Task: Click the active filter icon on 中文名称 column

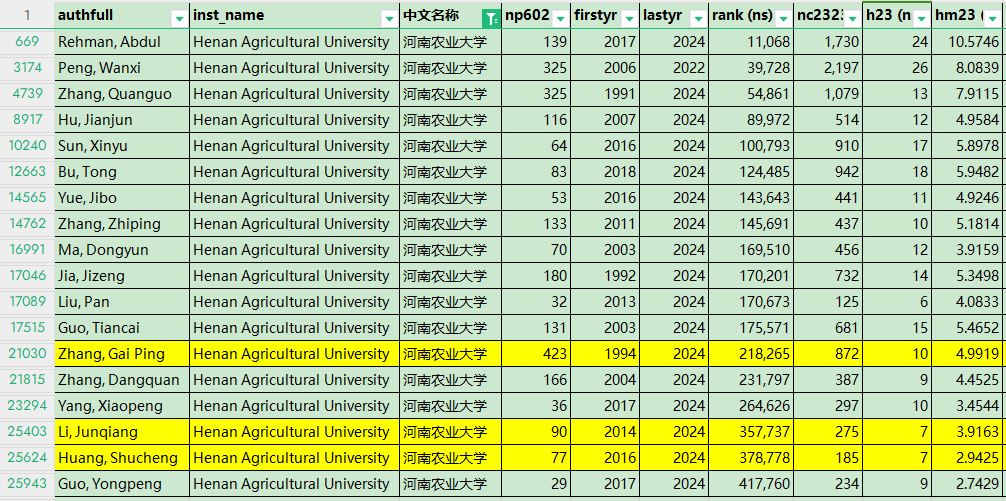Action: (x=490, y=17)
